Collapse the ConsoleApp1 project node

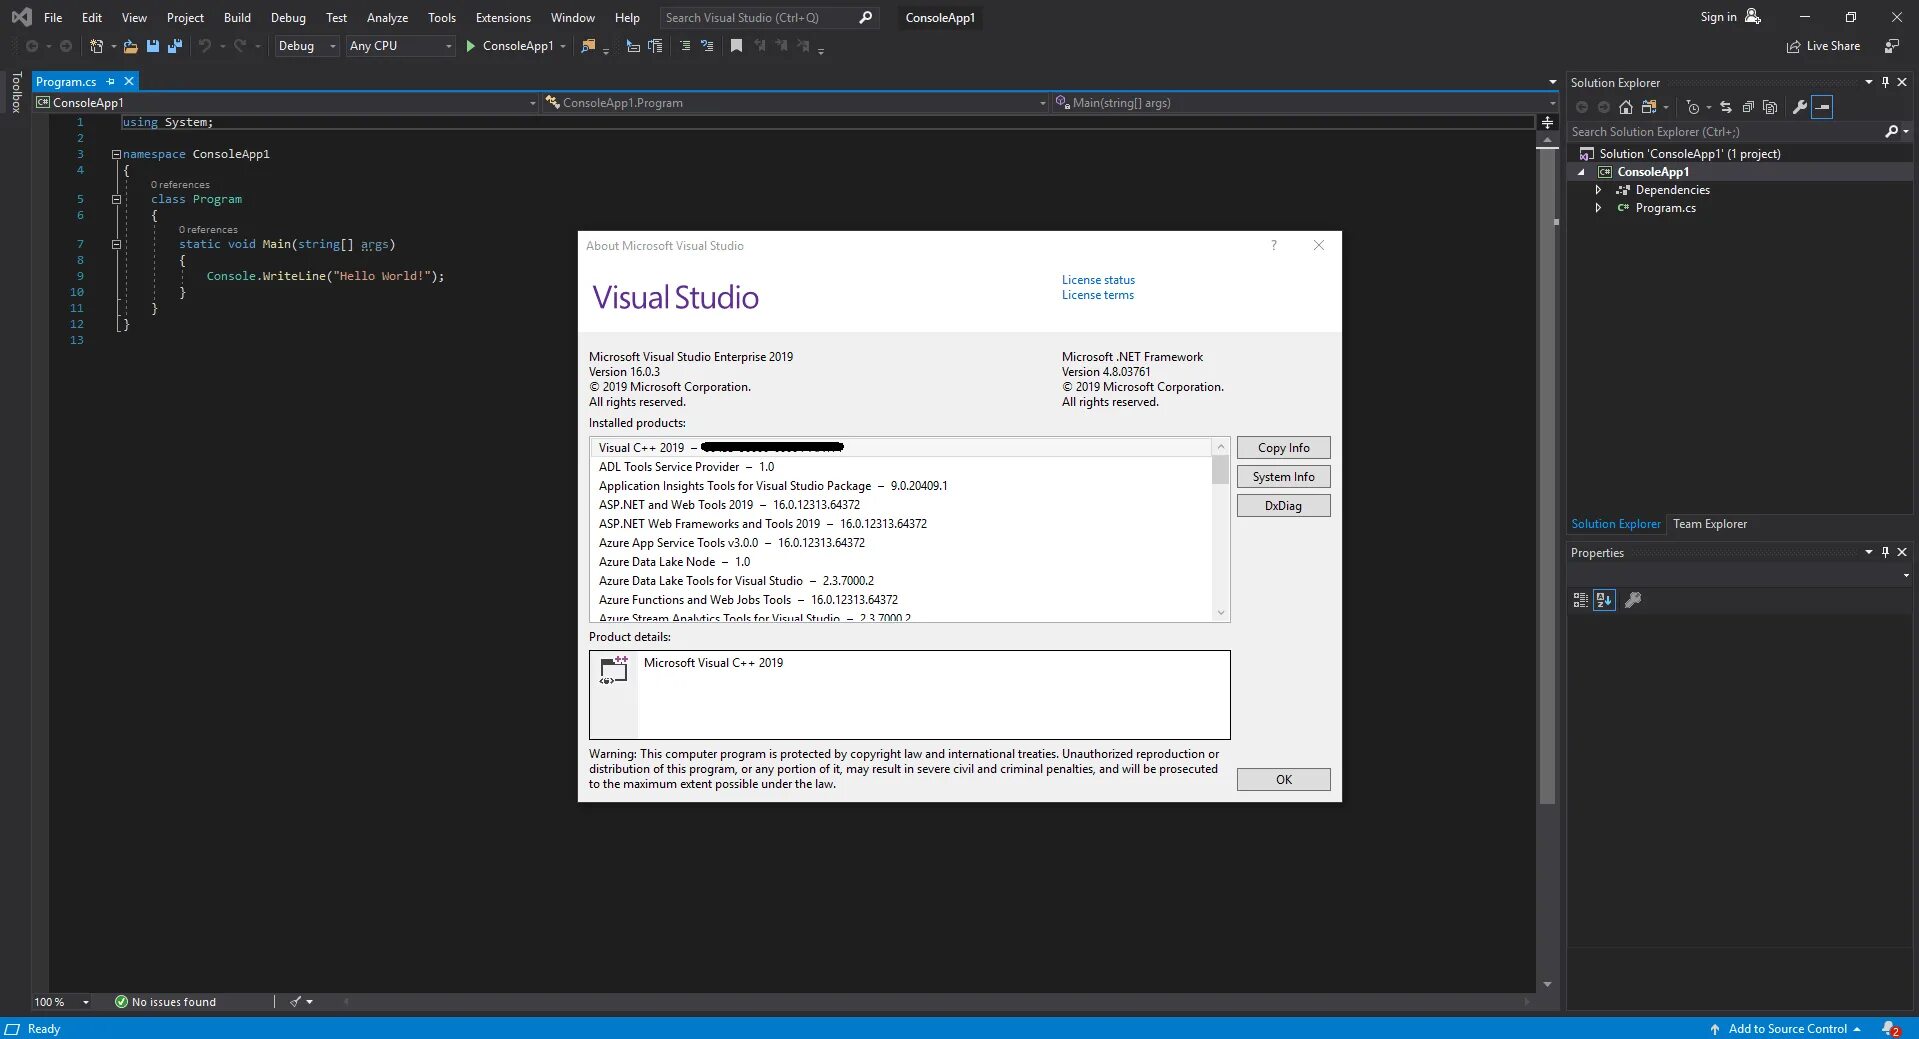pyautogui.click(x=1581, y=172)
